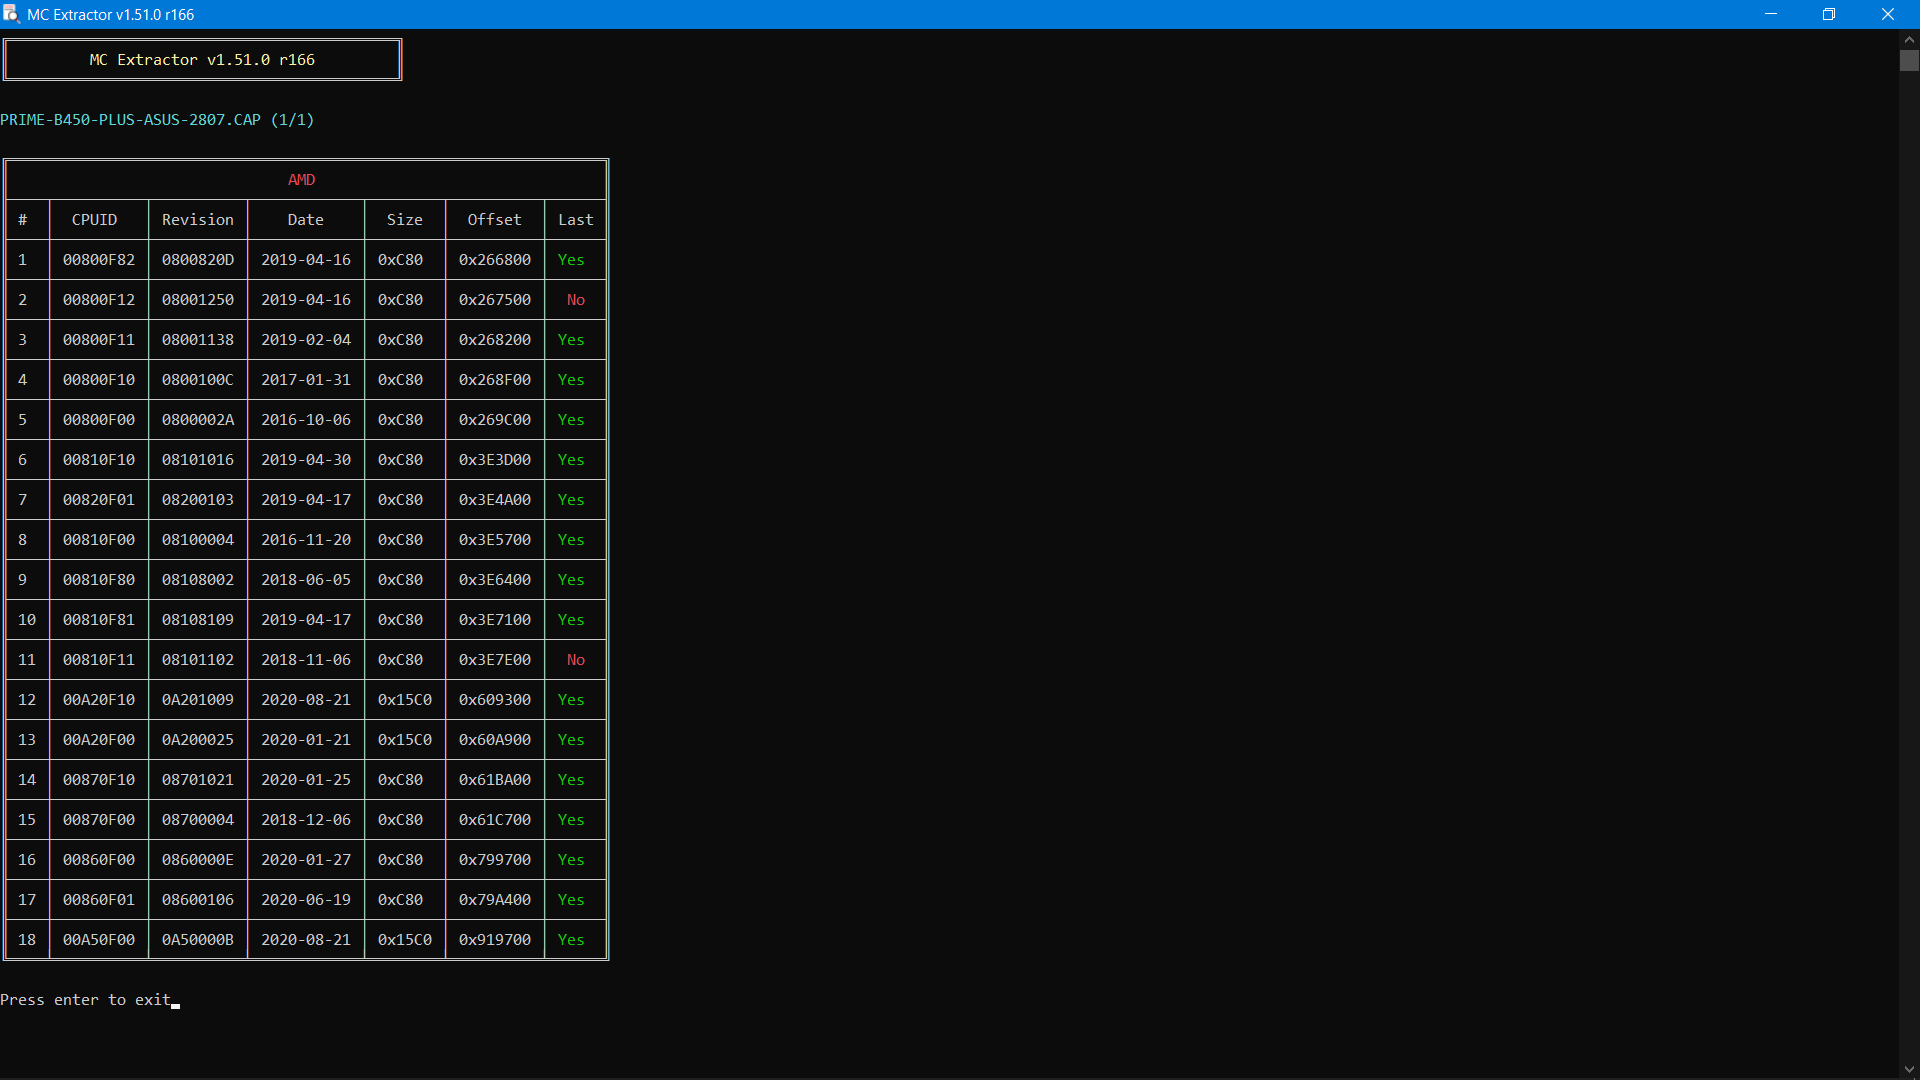Click offset 0x919700 in the last row
1920x1080 pixels.
click(x=494, y=940)
